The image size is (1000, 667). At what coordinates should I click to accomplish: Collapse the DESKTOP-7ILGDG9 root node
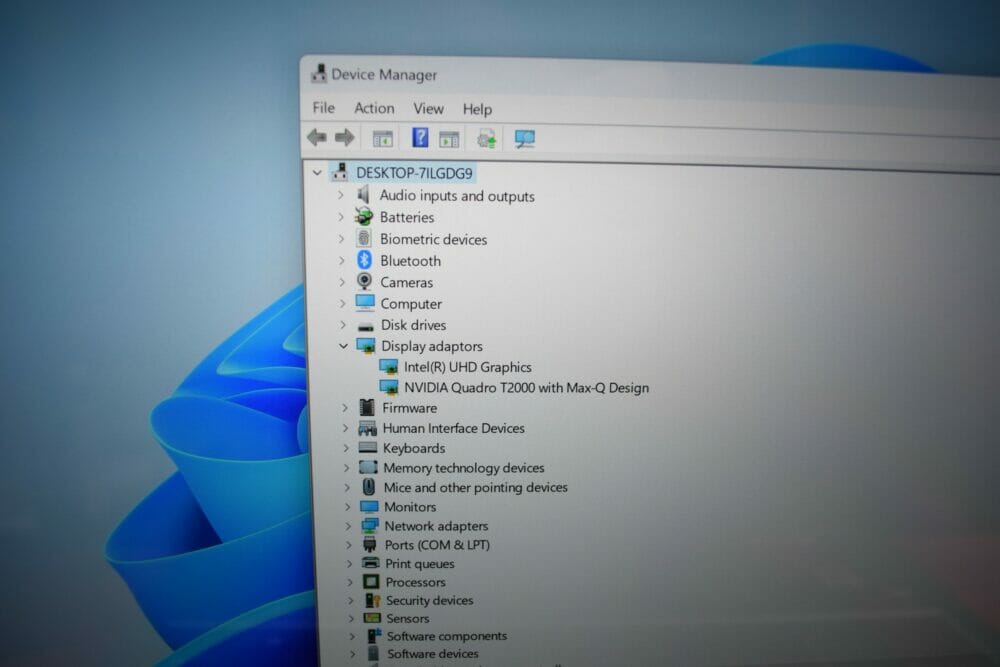coord(317,173)
